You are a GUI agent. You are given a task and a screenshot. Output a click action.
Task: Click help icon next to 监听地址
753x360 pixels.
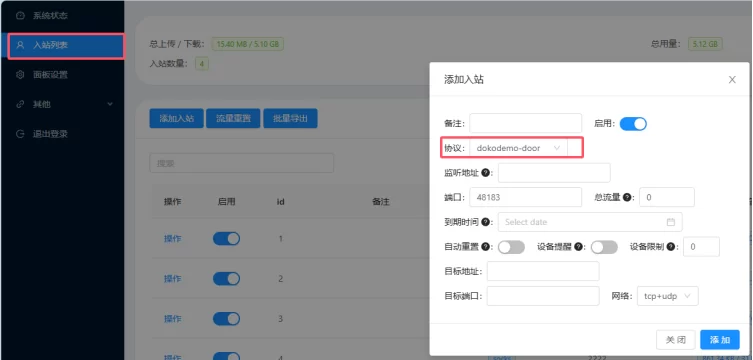point(485,173)
